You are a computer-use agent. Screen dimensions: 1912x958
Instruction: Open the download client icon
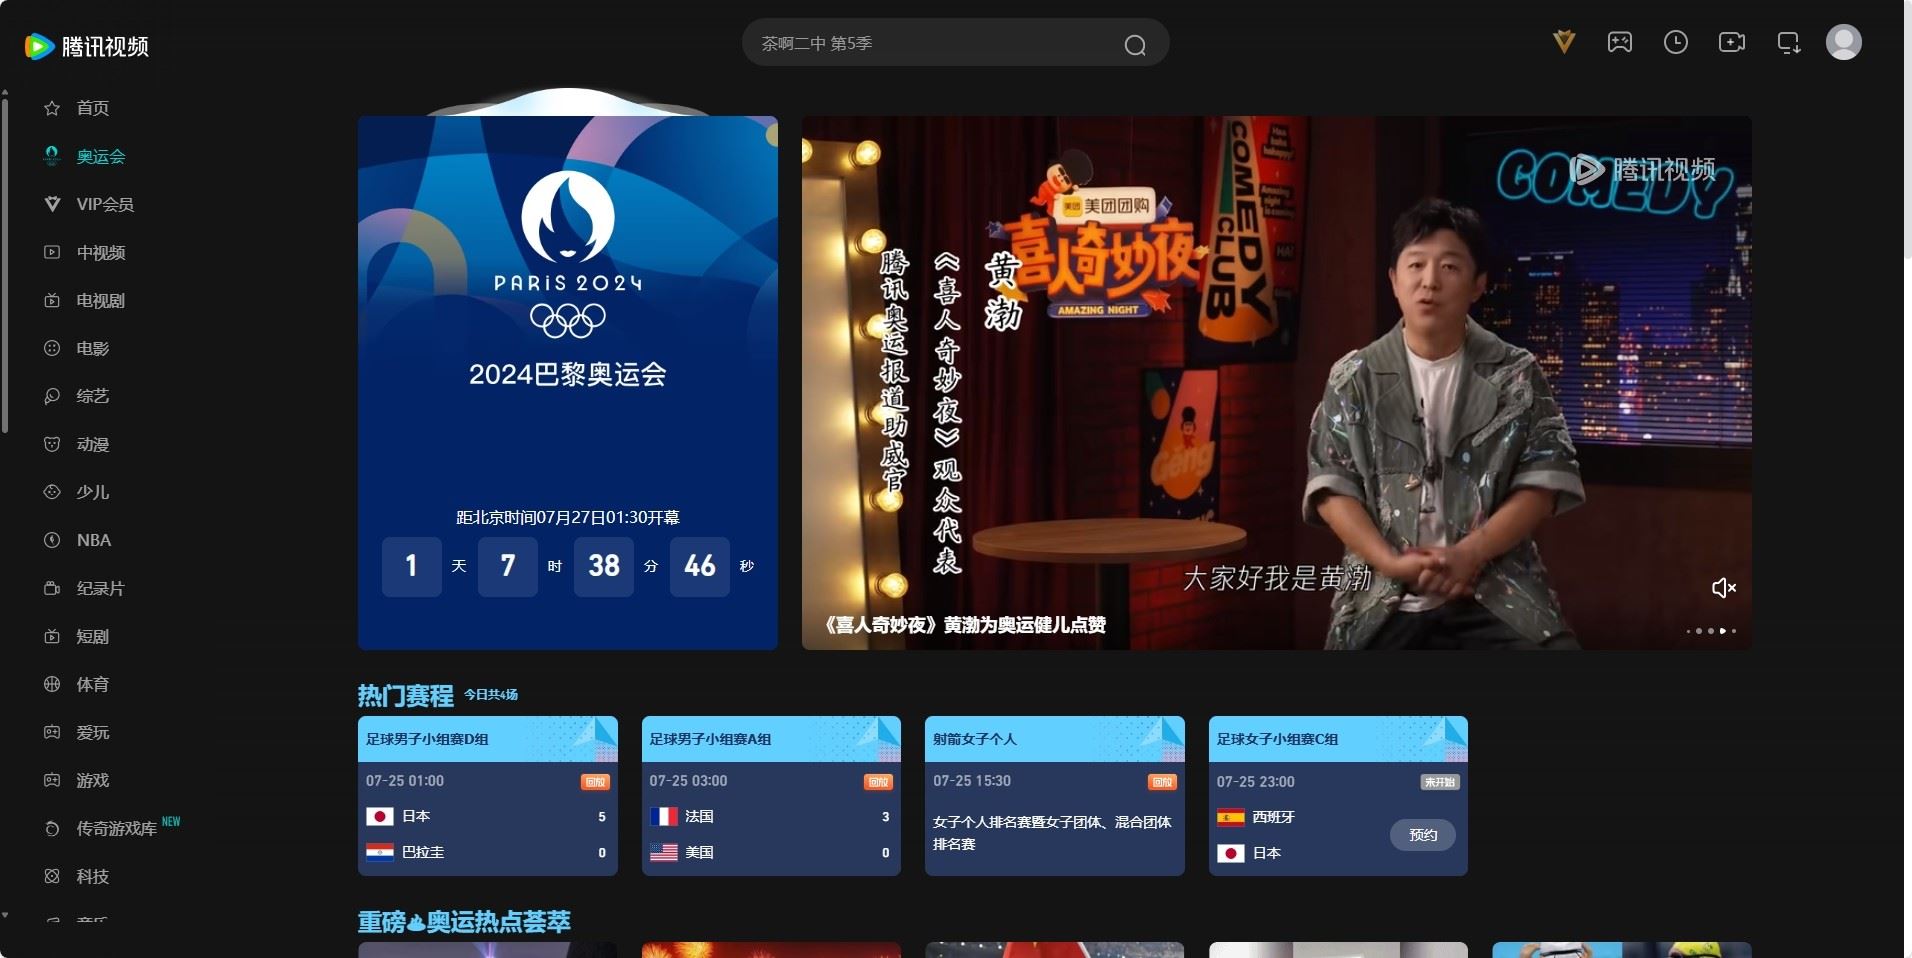click(x=1788, y=42)
